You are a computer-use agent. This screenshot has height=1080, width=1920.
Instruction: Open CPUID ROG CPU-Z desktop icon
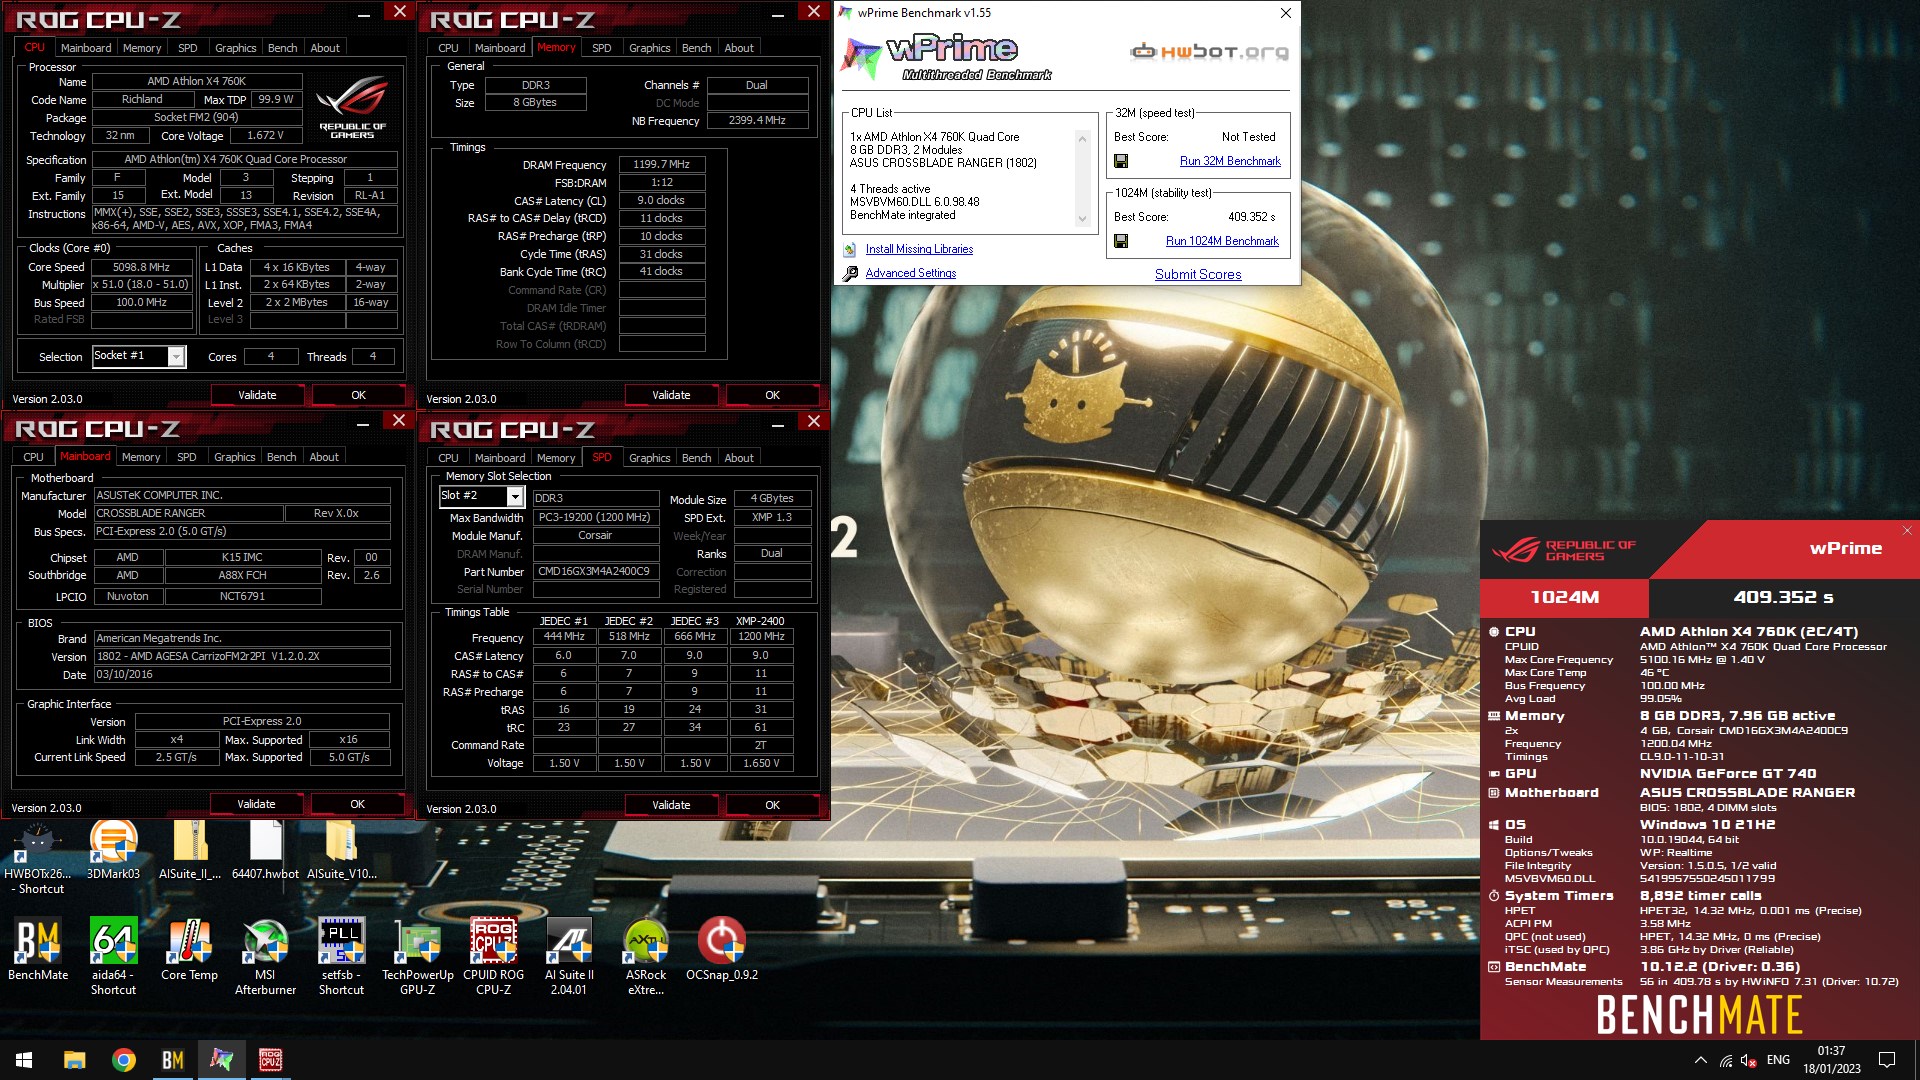[x=493, y=956]
